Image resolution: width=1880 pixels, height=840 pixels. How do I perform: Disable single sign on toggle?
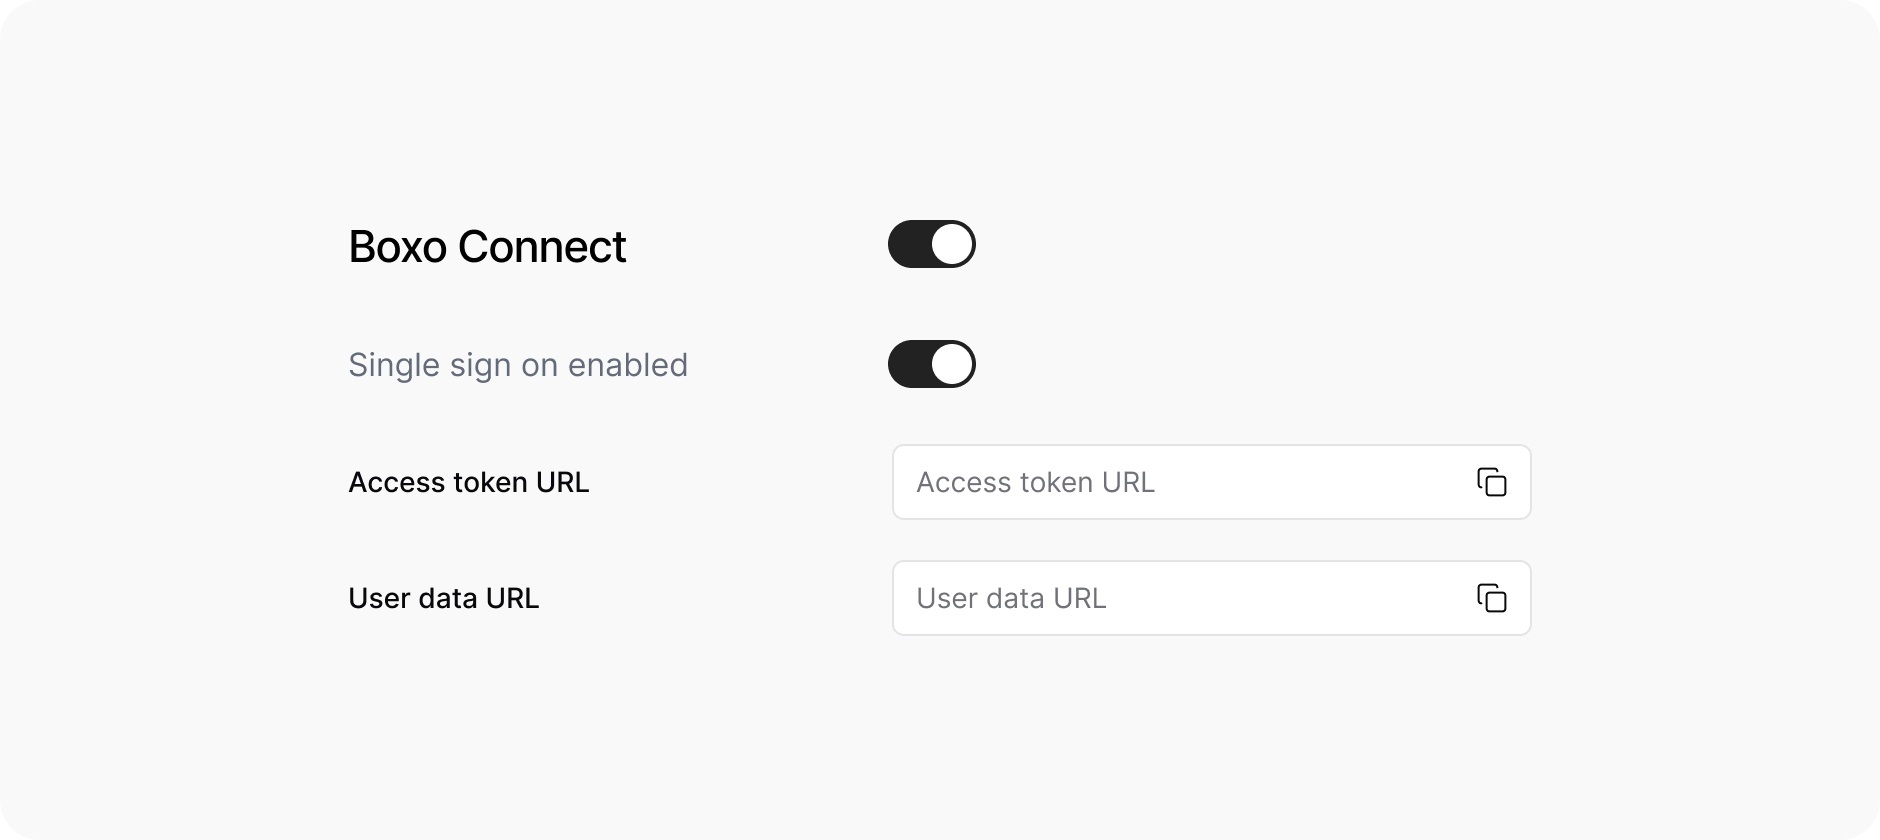click(931, 364)
